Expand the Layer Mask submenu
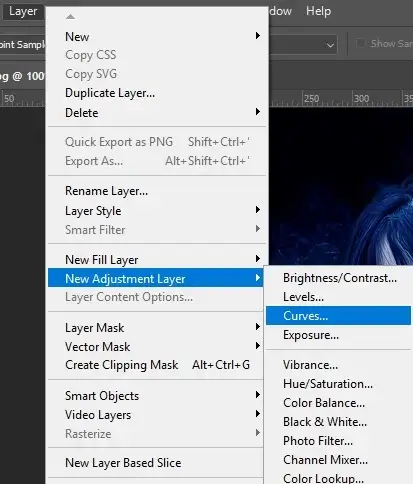413x484 pixels. 157,328
